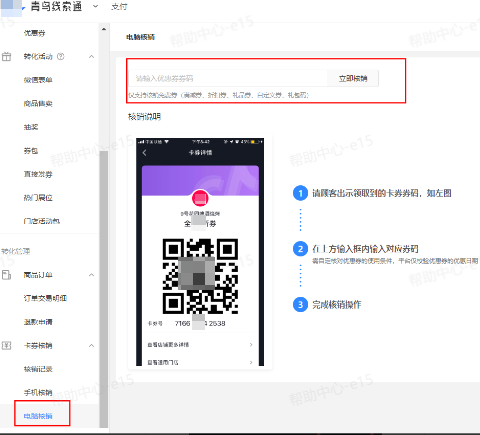
Task: Open 热门展位 in the sidebar
Action: tap(38, 198)
